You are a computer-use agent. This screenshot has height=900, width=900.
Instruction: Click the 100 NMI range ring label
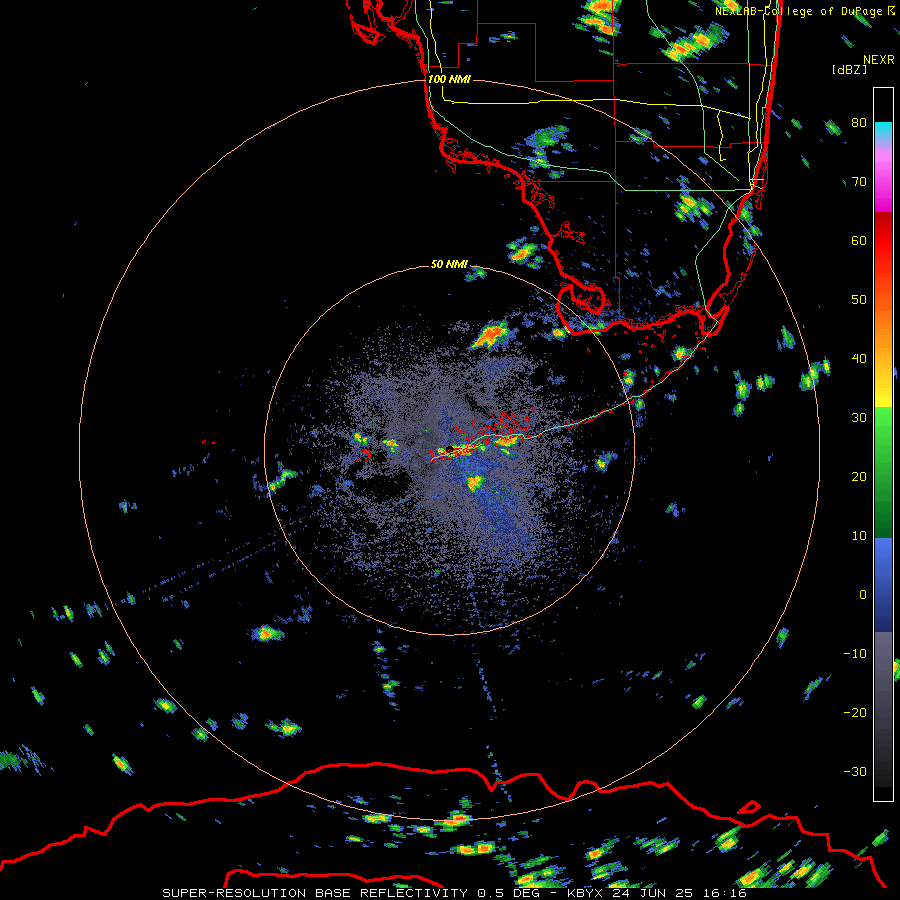[449, 79]
